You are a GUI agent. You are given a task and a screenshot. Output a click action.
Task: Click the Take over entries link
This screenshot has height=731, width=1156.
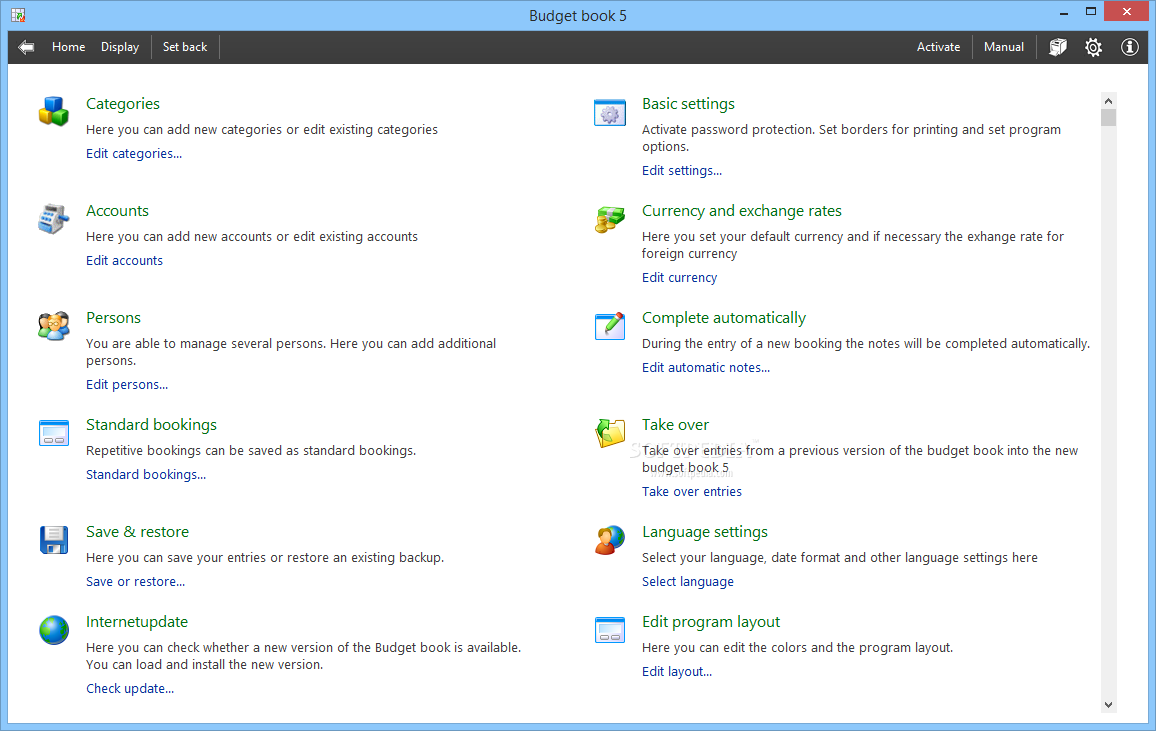pyautogui.click(x=692, y=492)
